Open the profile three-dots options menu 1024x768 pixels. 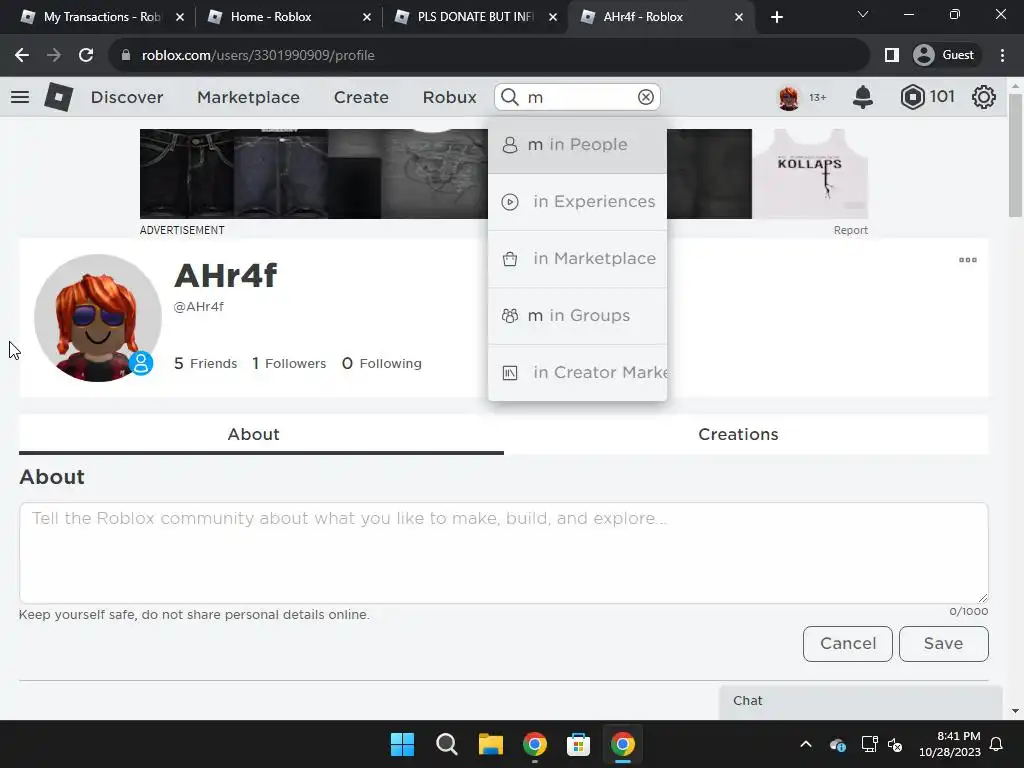coord(968,260)
